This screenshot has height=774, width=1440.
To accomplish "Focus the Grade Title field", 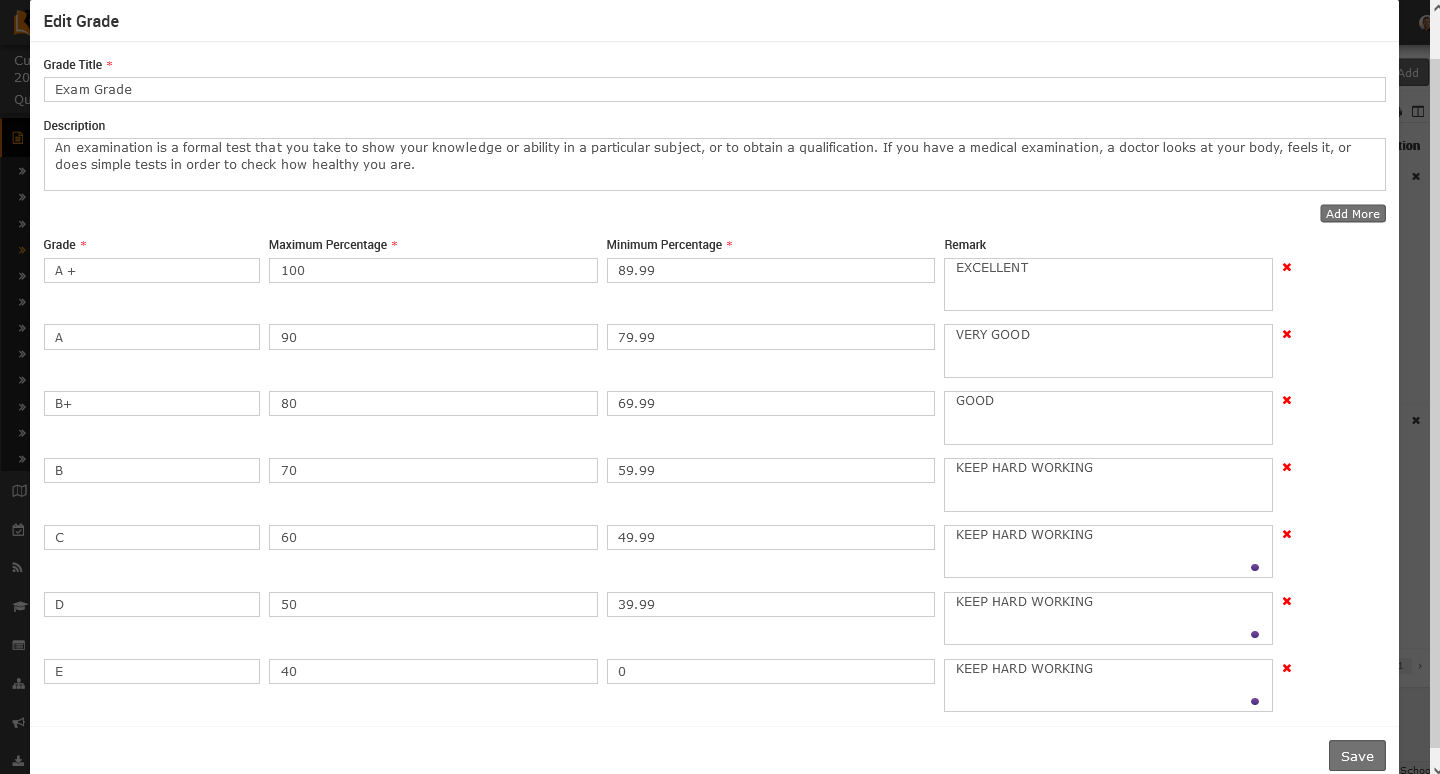I will pos(714,90).
